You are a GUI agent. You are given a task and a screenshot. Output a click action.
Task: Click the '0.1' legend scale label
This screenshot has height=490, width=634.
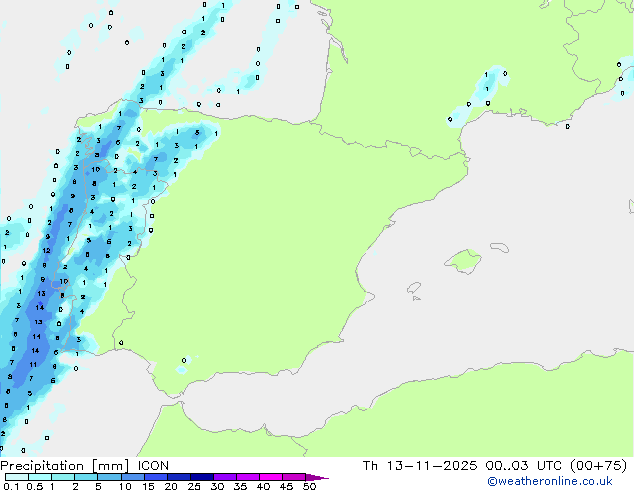[x=11, y=486]
